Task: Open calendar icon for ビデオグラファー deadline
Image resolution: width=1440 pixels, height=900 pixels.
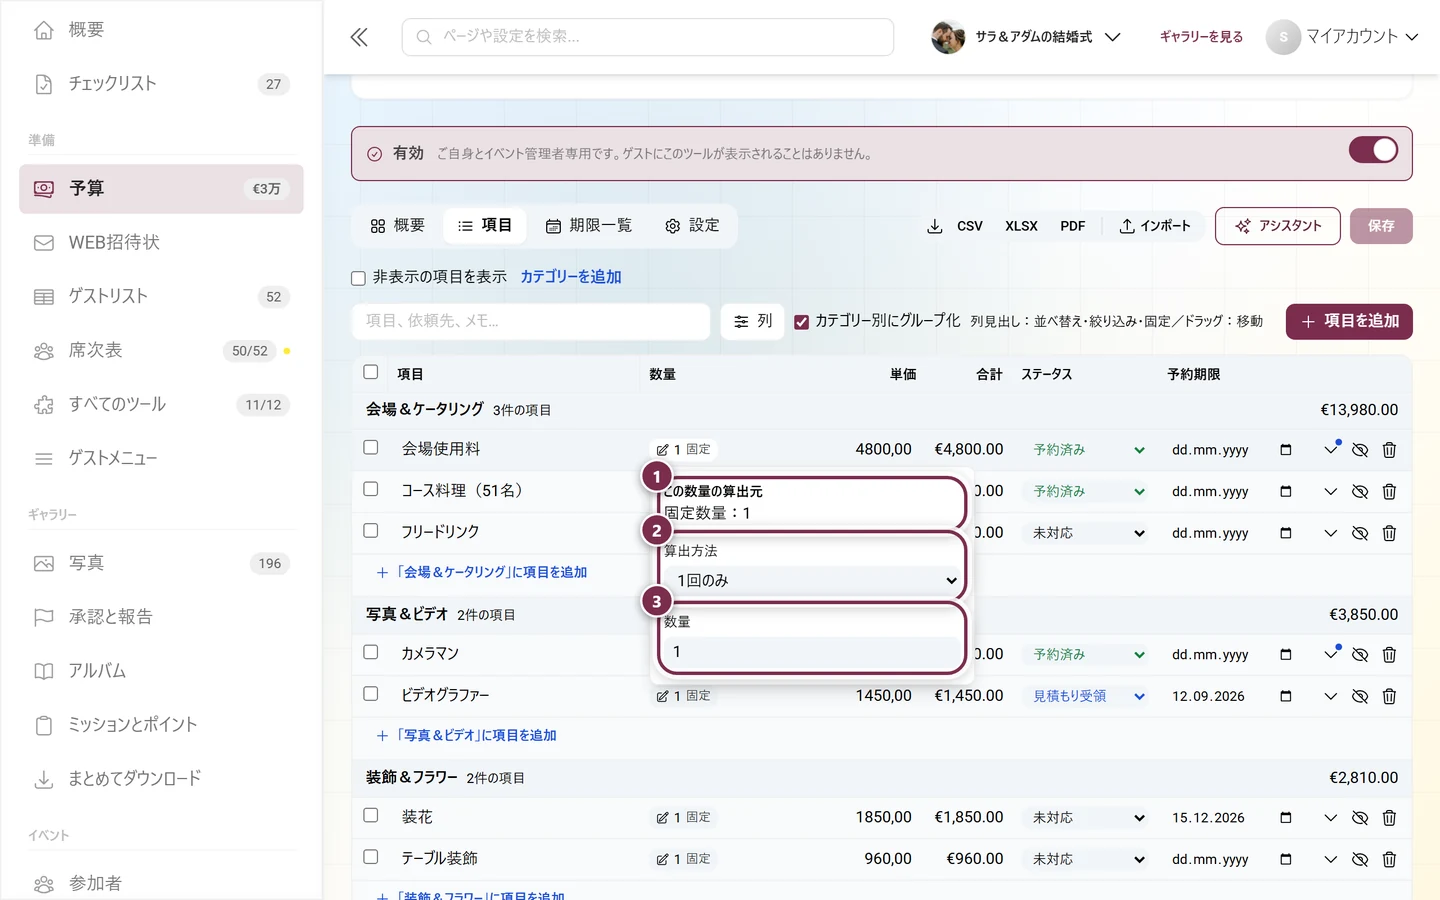Action: 1286,696
